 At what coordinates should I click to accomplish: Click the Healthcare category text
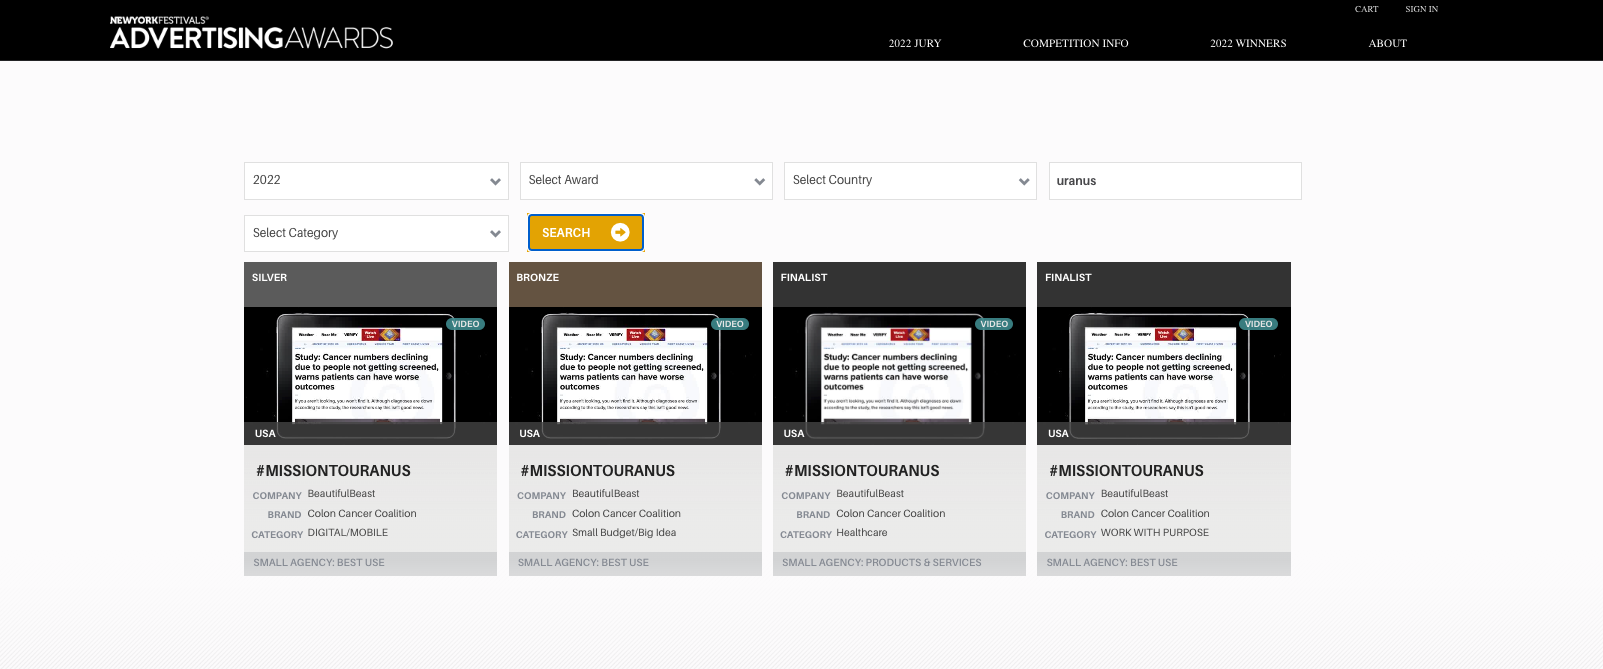pos(862,533)
